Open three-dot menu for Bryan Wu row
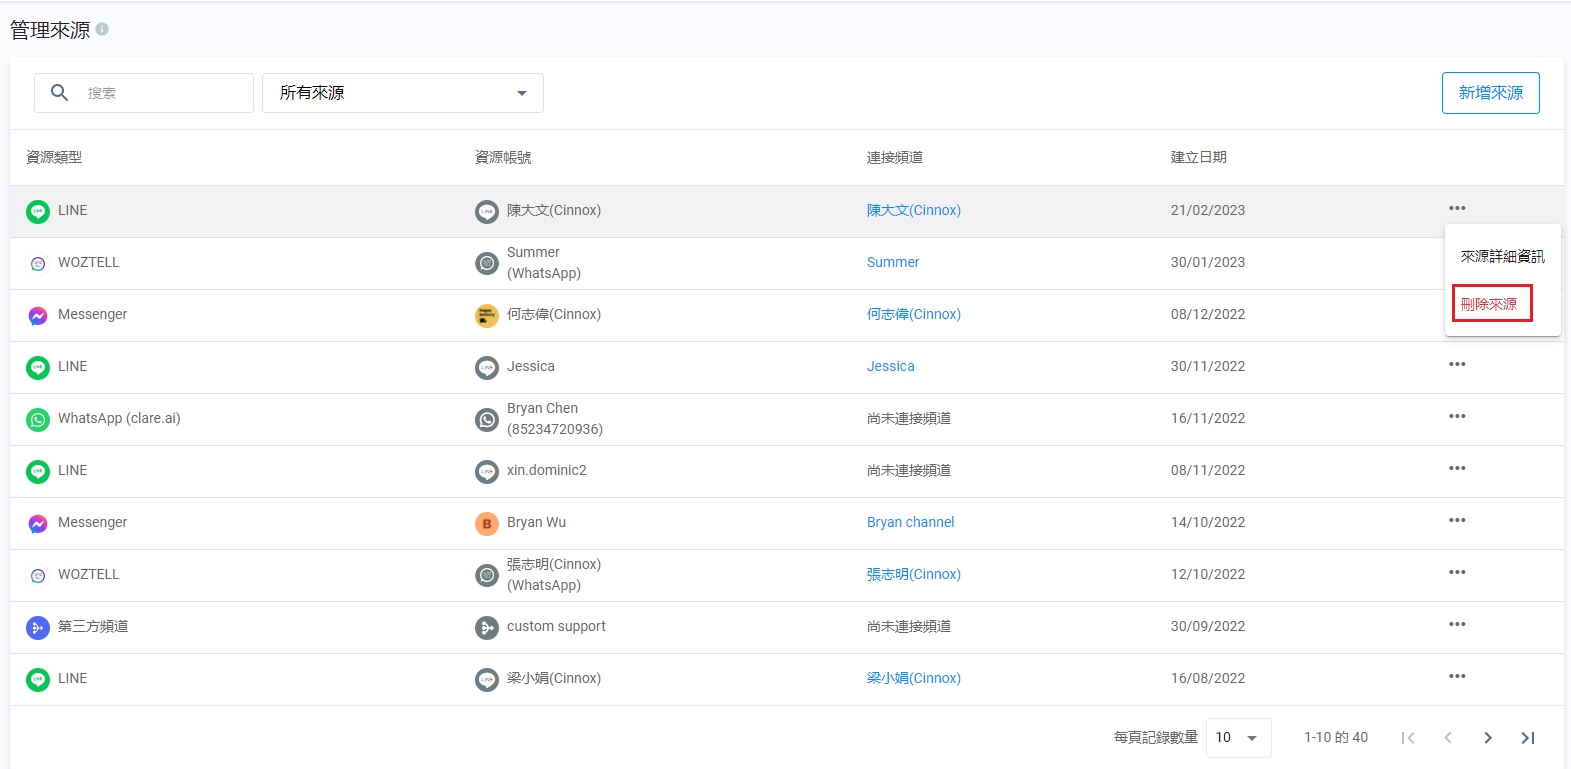The image size is (1571, 769). (1457, 521)
